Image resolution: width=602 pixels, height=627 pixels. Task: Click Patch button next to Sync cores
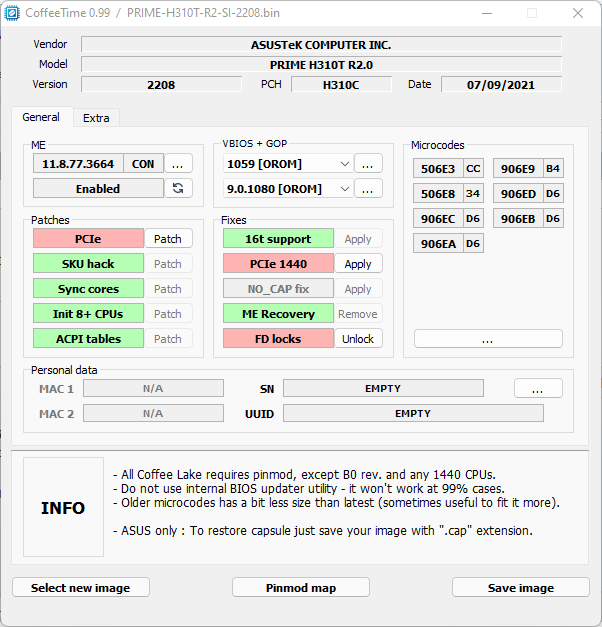[x=168, y=289]
